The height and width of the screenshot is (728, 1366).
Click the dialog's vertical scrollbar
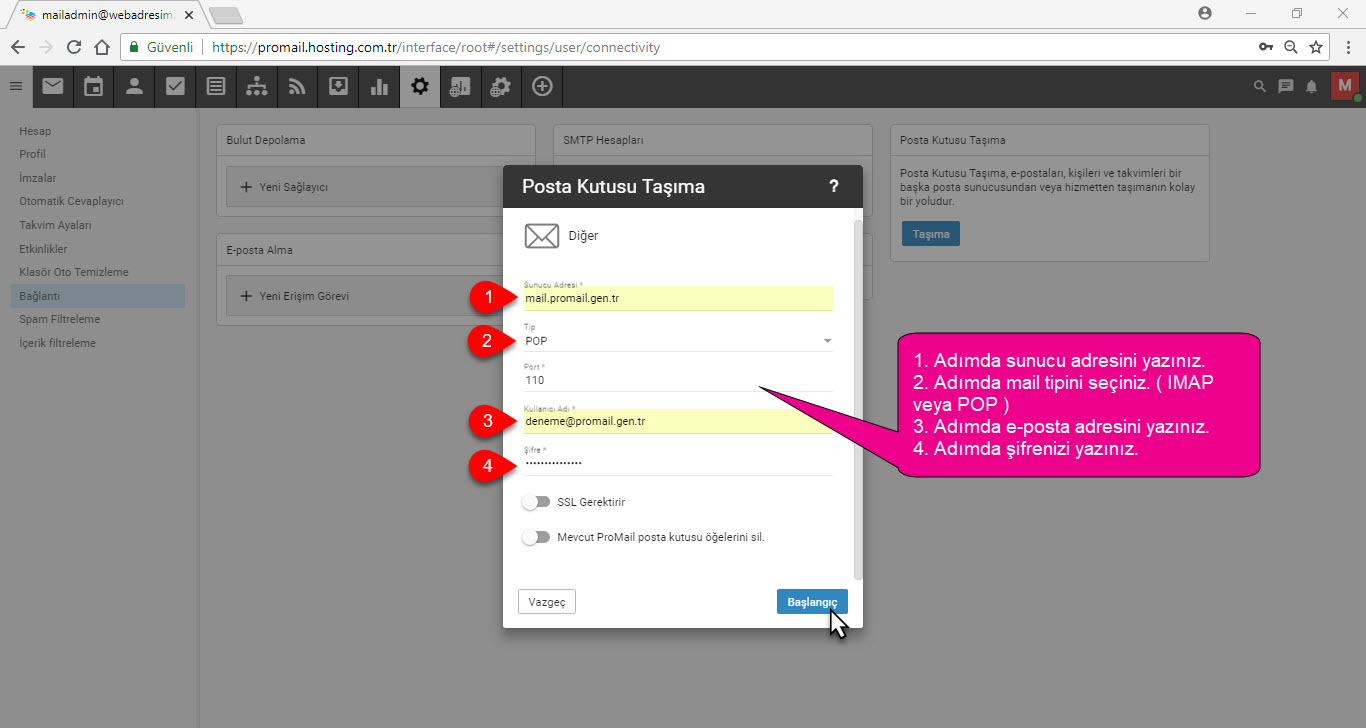857,400
